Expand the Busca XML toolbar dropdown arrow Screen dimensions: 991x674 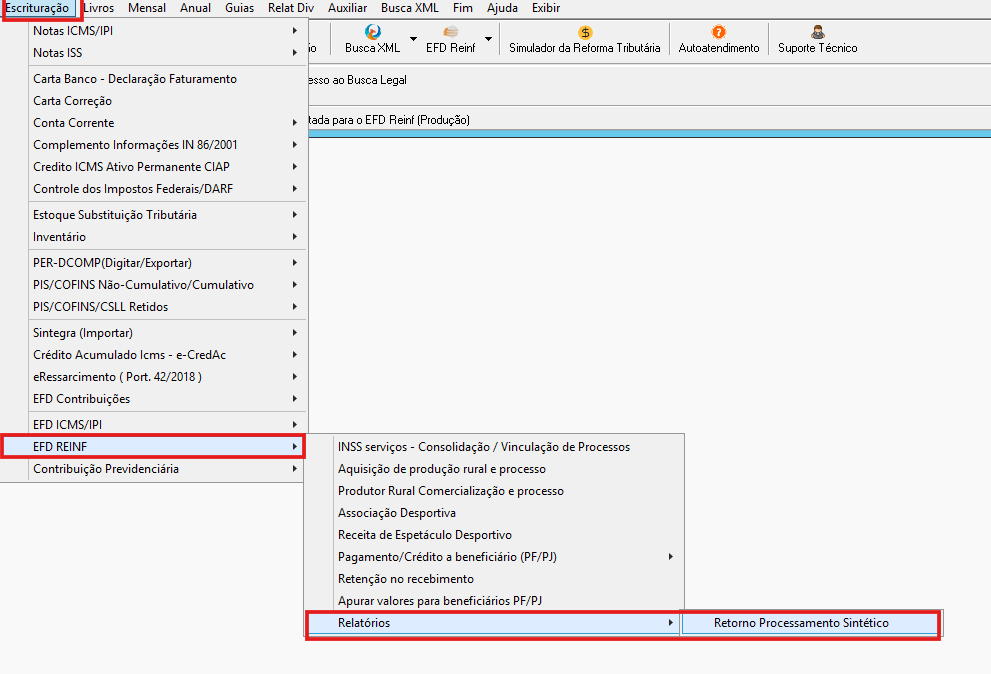[x=413, y=39]
